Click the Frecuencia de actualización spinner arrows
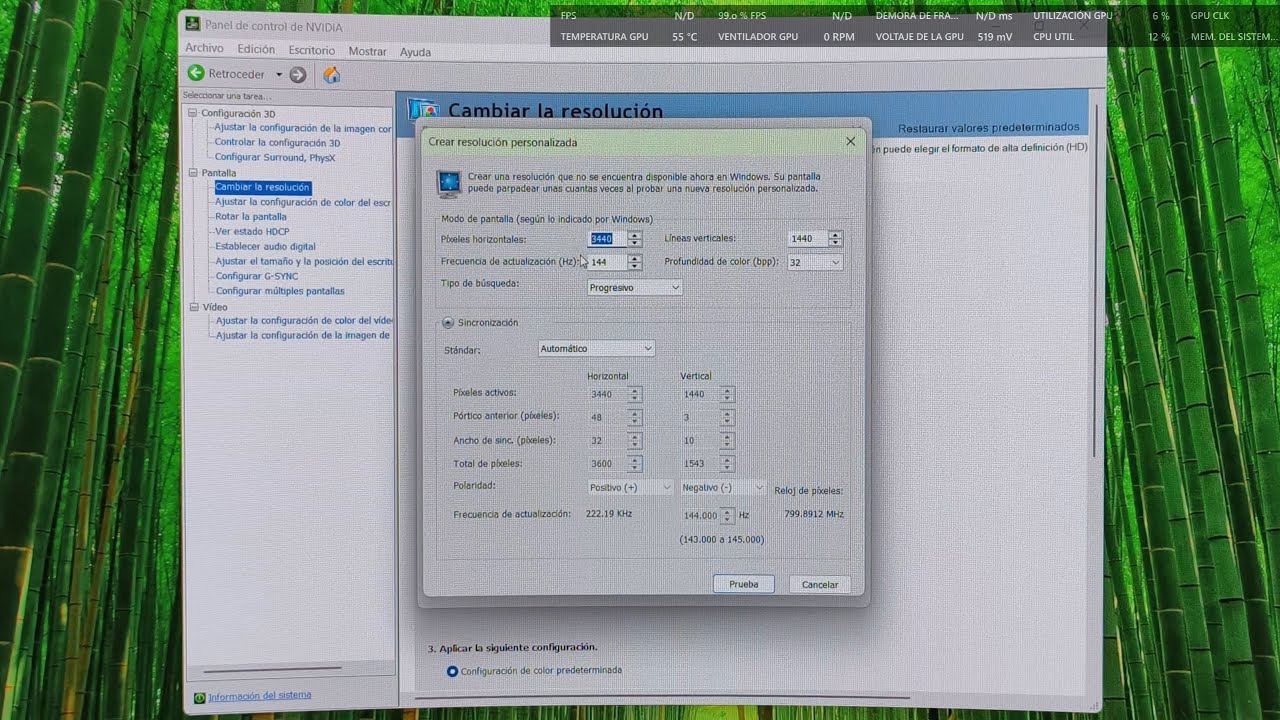 [x=635, y=262]
